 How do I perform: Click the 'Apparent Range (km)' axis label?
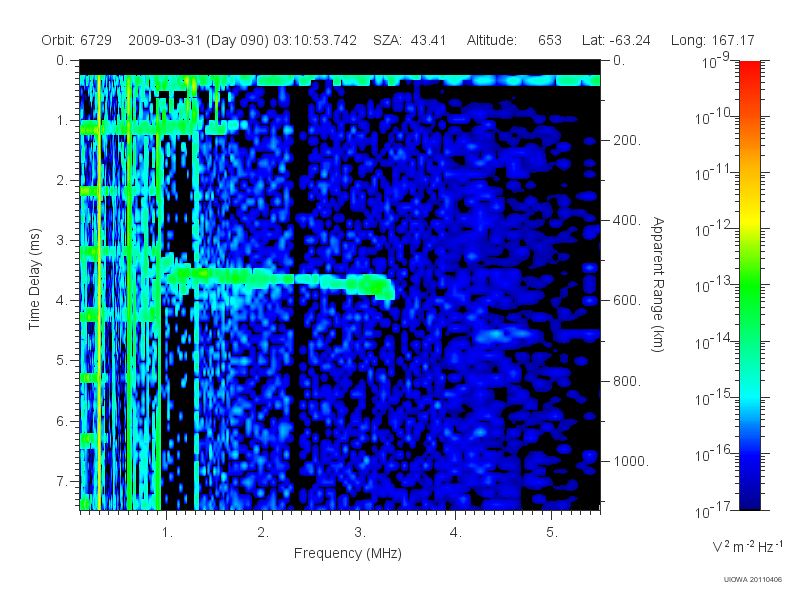658,284
